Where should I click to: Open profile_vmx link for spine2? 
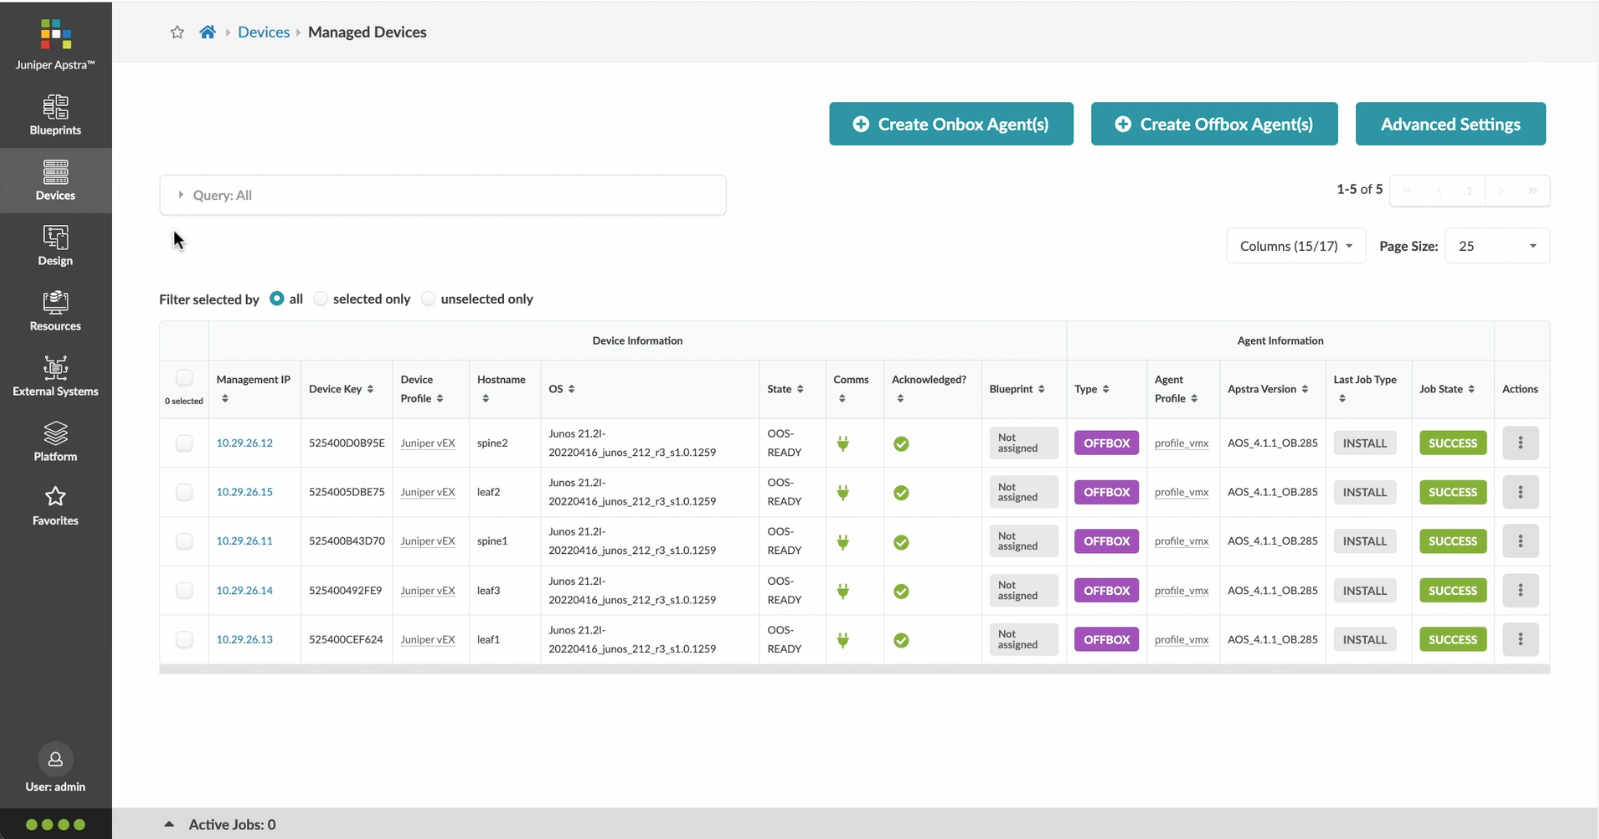1181,443
